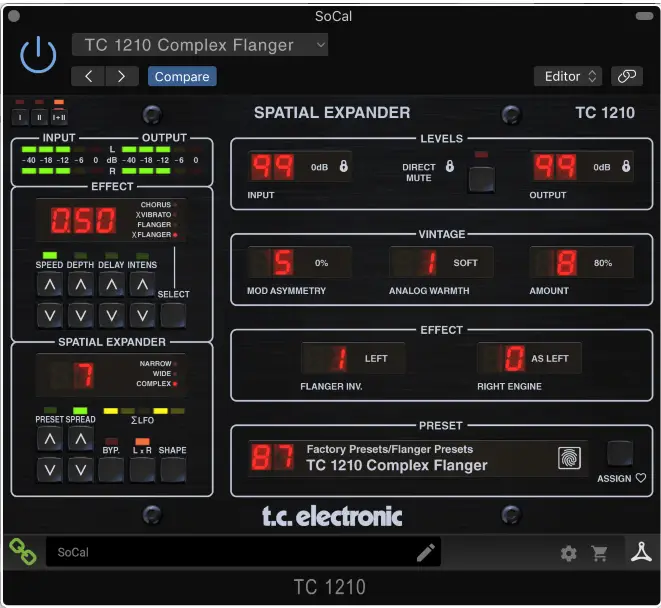
Task: Toggle the DIRECT MUTE button
Action: click(481, 179)
